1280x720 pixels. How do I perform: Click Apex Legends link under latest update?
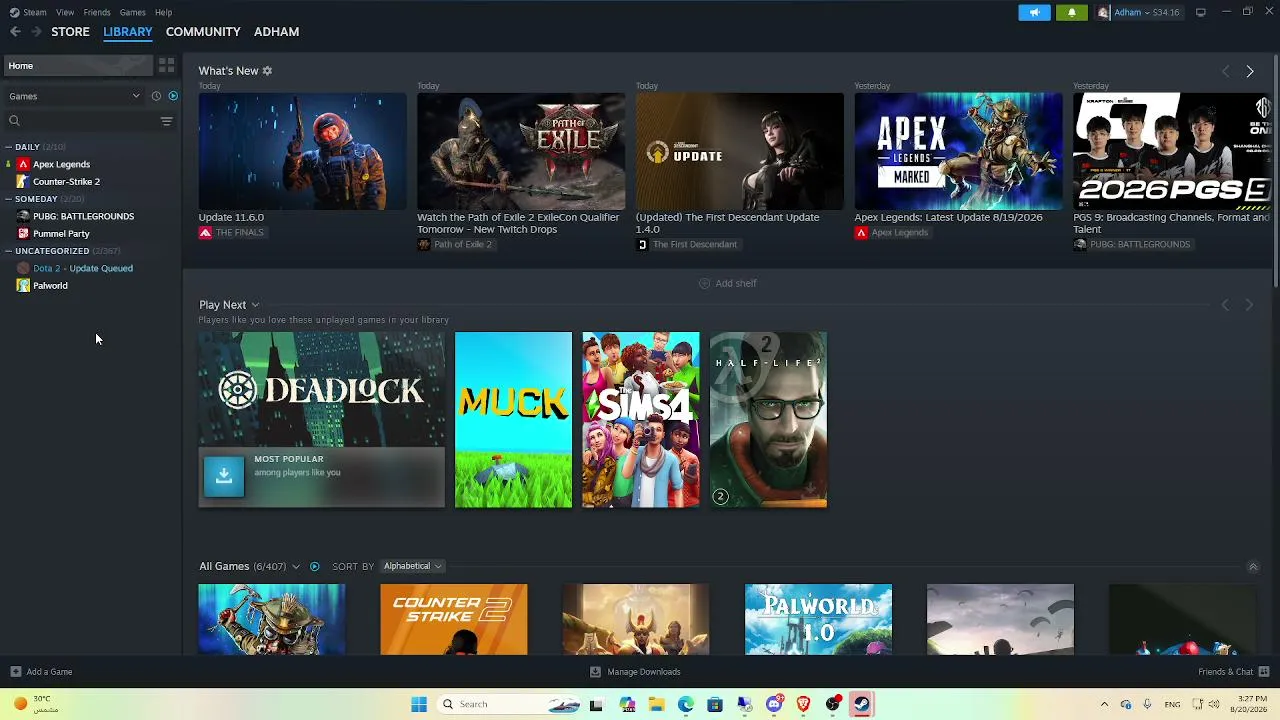[x=892, y=233]
